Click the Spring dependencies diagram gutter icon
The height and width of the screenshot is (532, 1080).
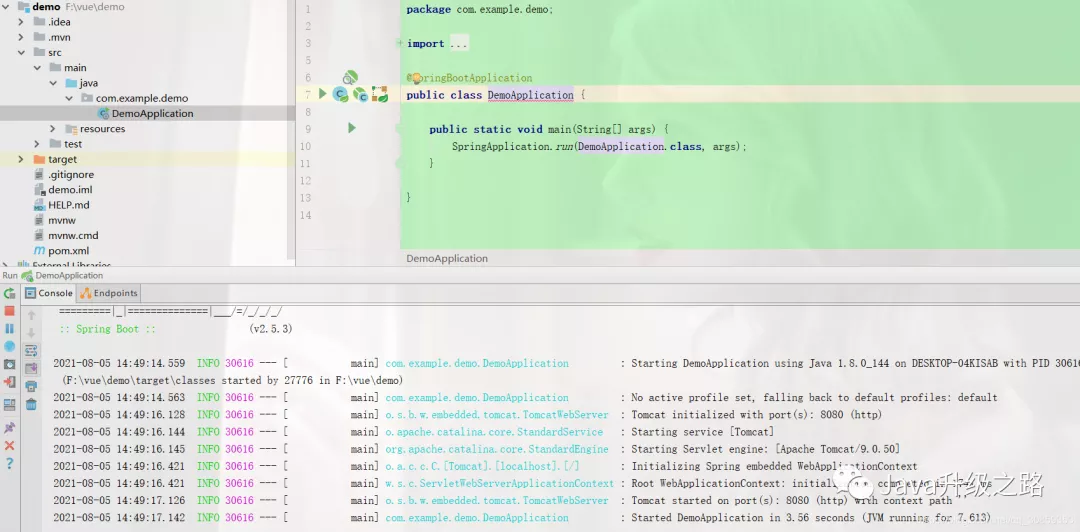click(x=380, y=94)
